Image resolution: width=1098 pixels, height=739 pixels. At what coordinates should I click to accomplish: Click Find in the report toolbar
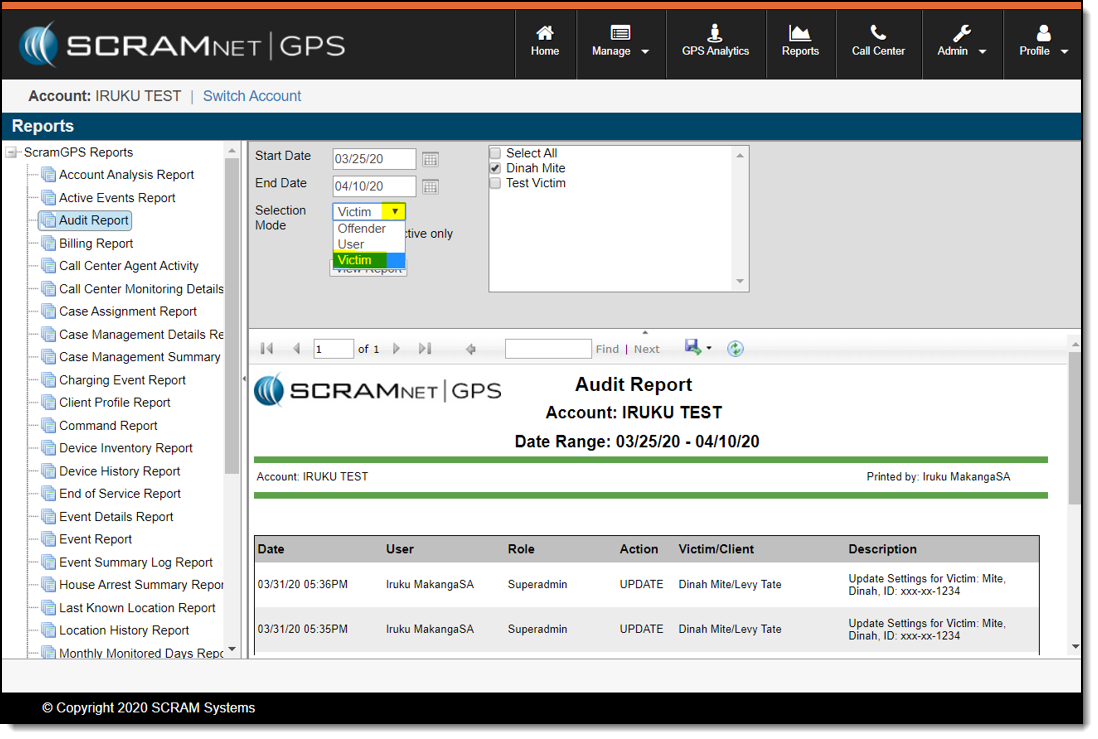pyautogui.click(x=607, y=349)
